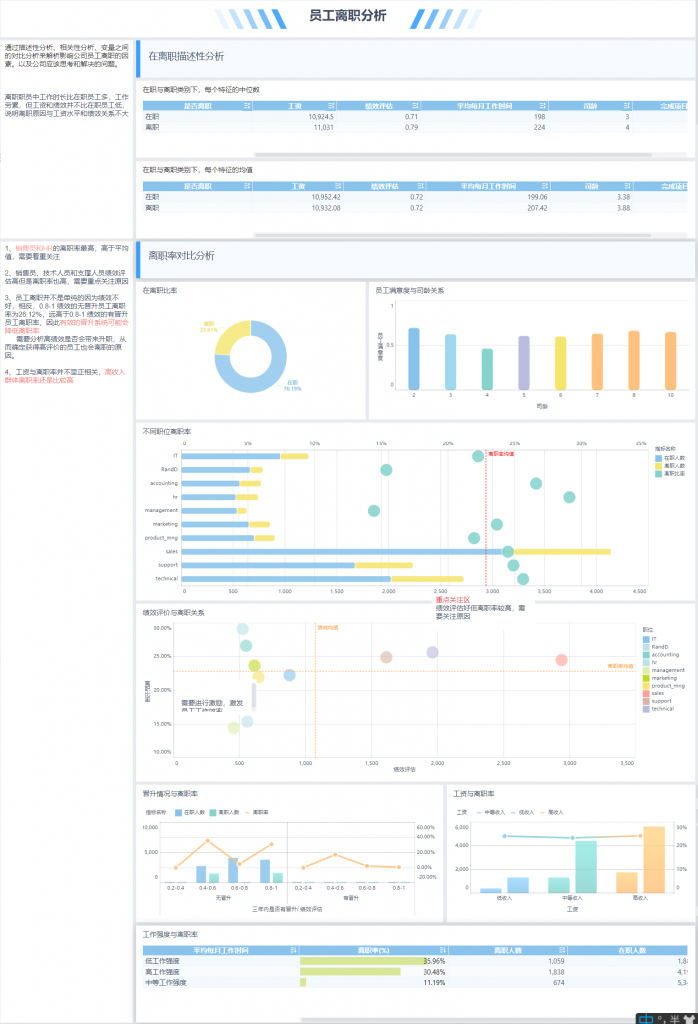Click the satisfaction bar for 司龄 10
Screen dimensions: 698x1024
671,361
